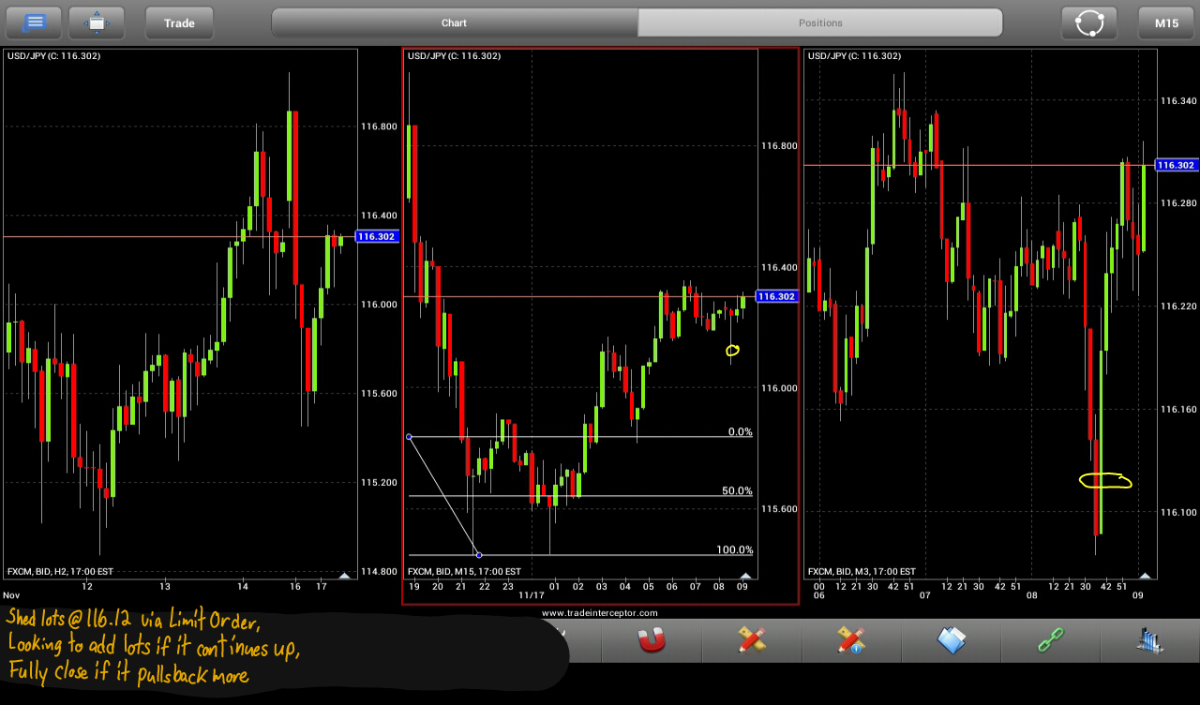1200x705 pixels.
Task: Open the chart templates folder icon
Action: click(x=952, y=640)
